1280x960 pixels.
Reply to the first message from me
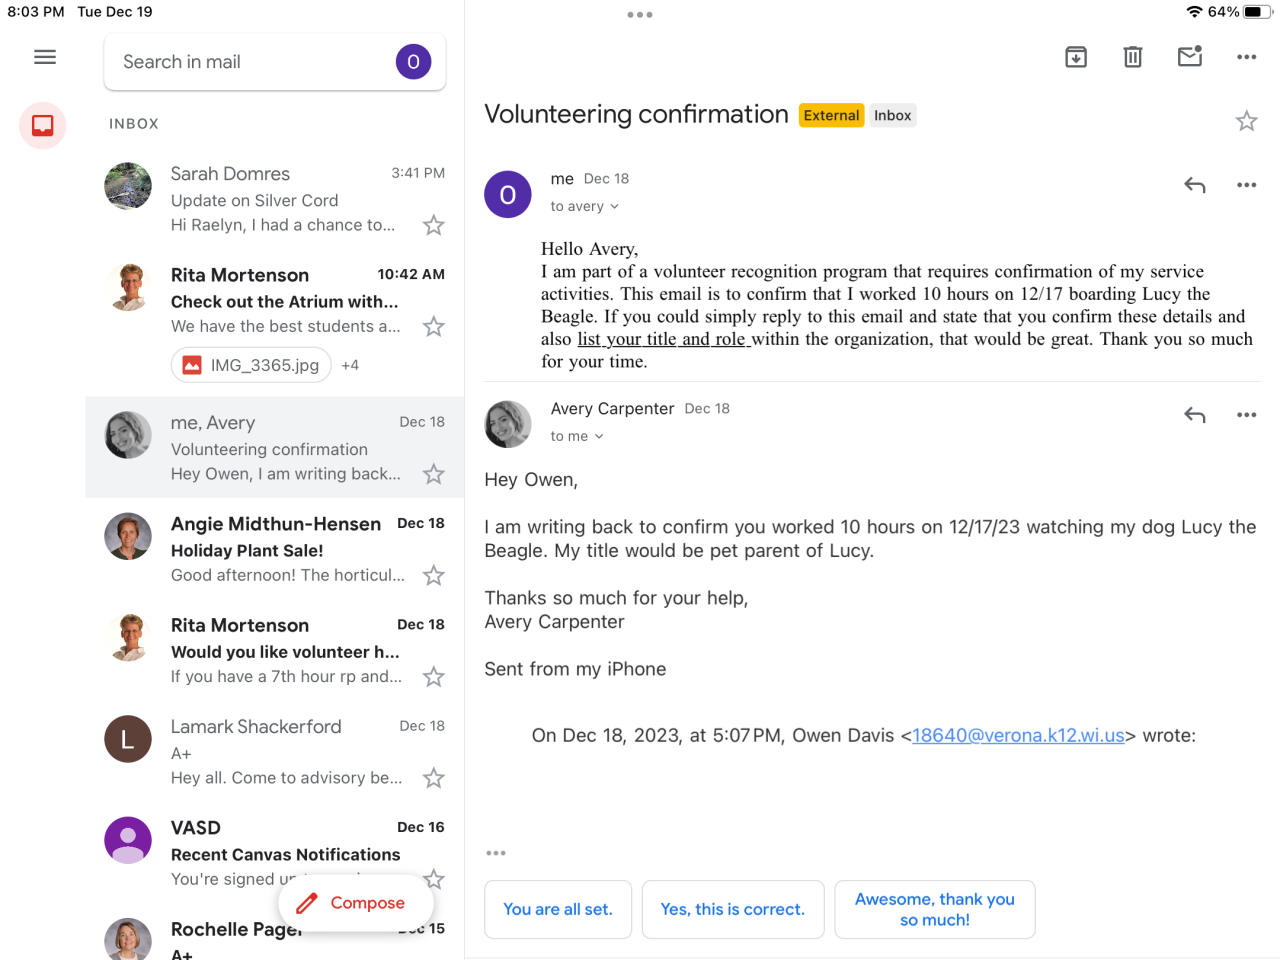(x=1195, y=185)
